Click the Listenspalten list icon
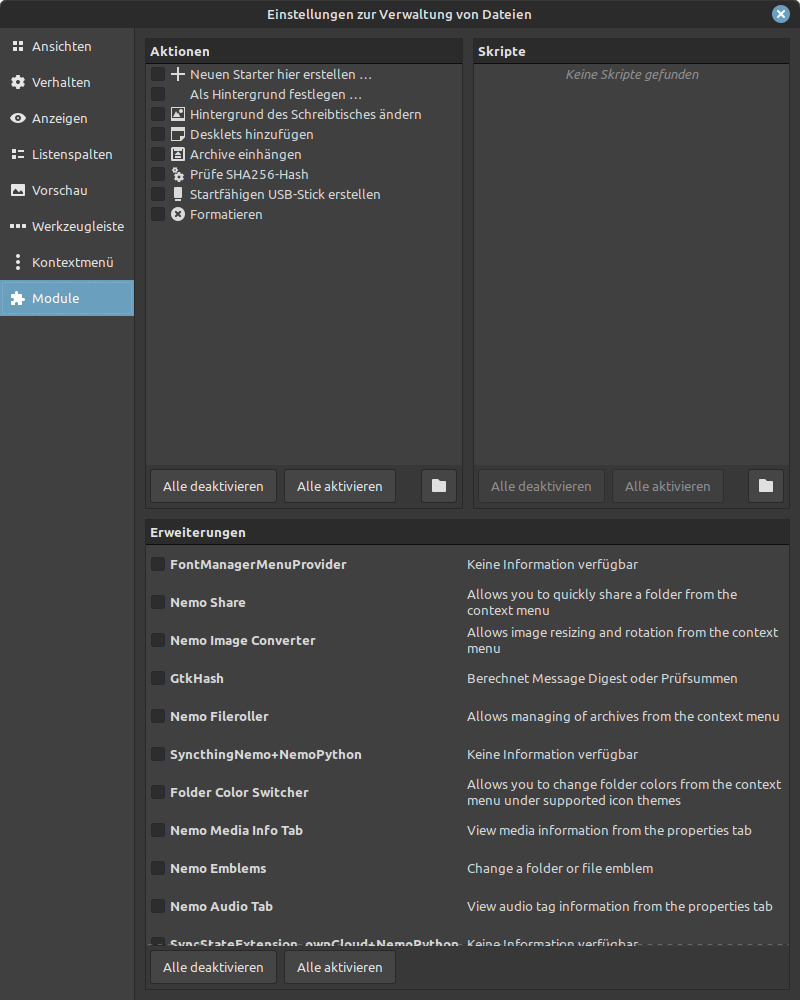800x1000 pixels. [18, 154]
